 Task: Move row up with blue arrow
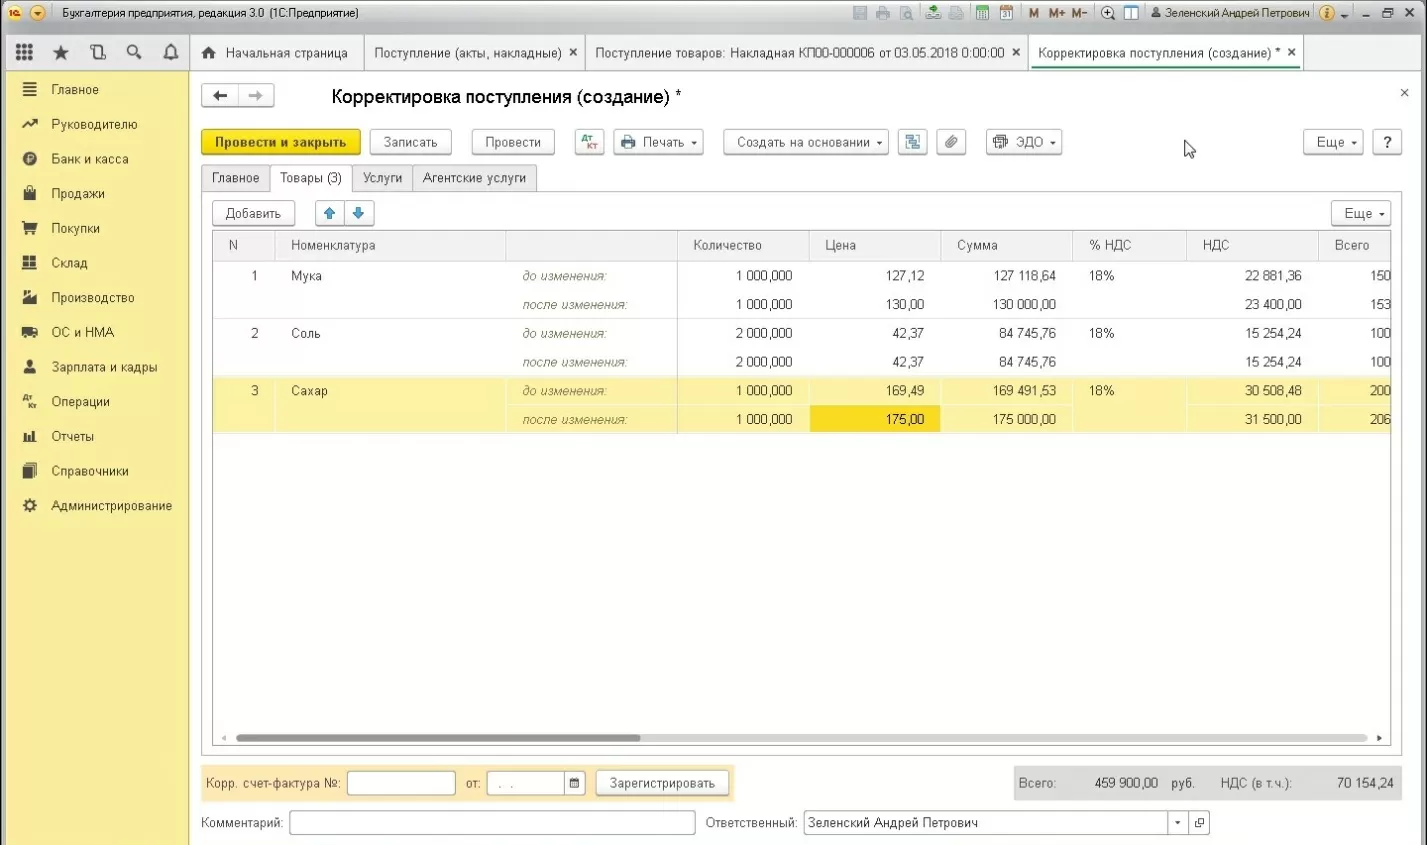[329, 213]
